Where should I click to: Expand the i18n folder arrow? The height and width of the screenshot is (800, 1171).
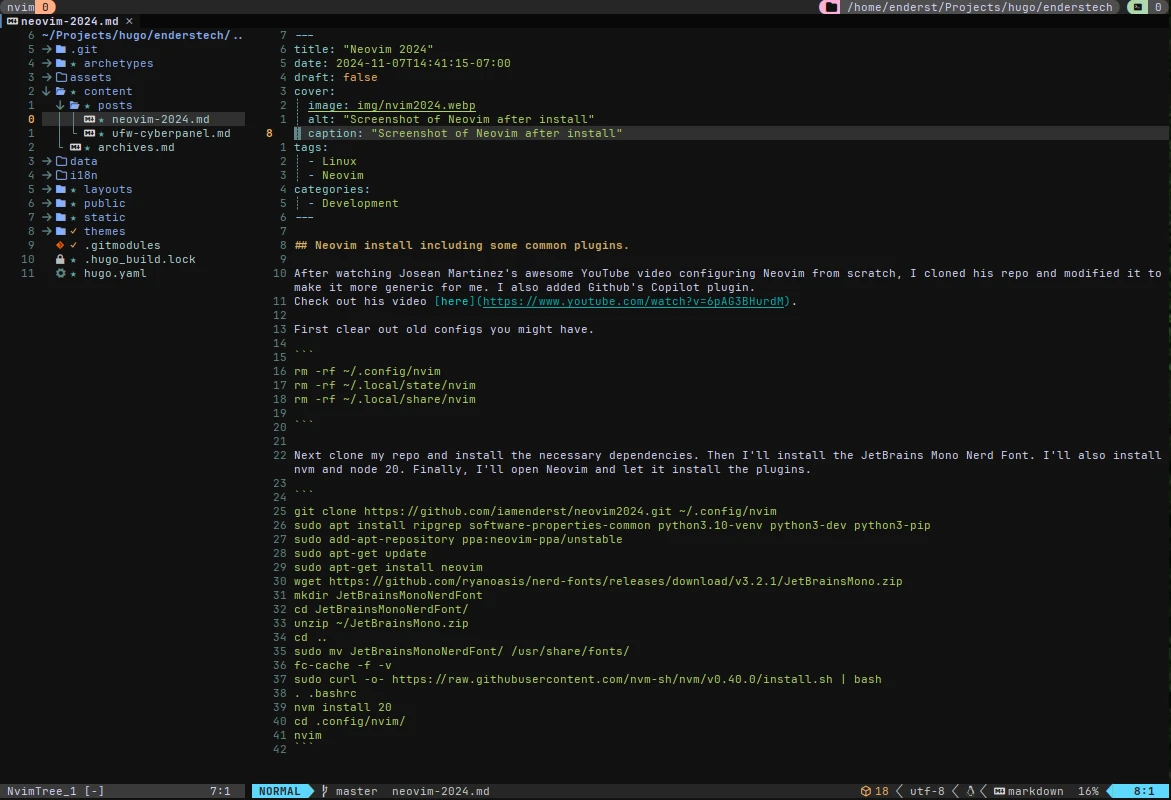click(x=46, y=176)
